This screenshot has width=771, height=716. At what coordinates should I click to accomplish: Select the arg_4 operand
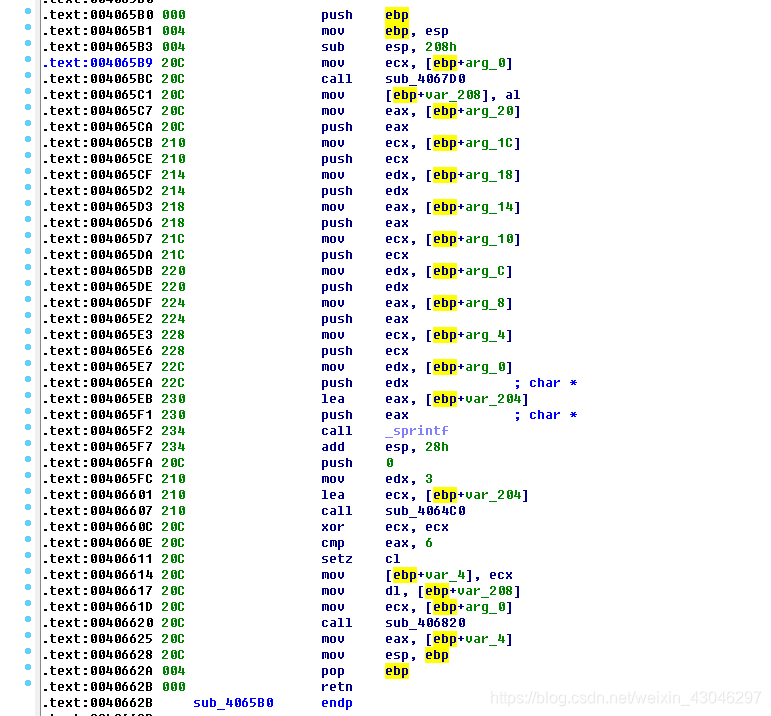pyautogui.click(x=485, y=335)
